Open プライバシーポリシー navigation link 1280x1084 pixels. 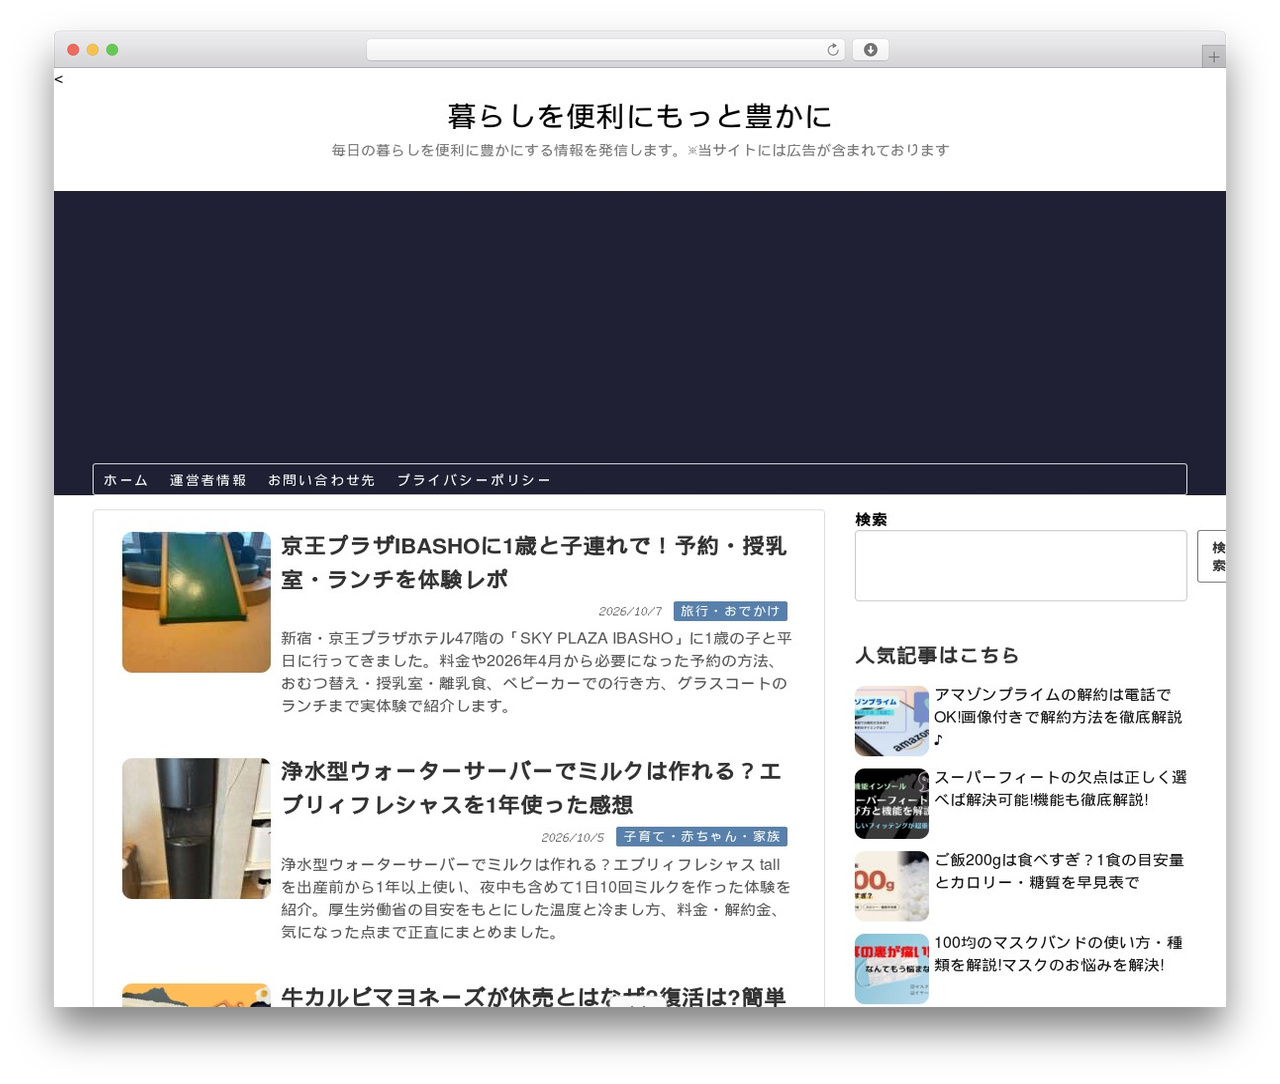474,480
